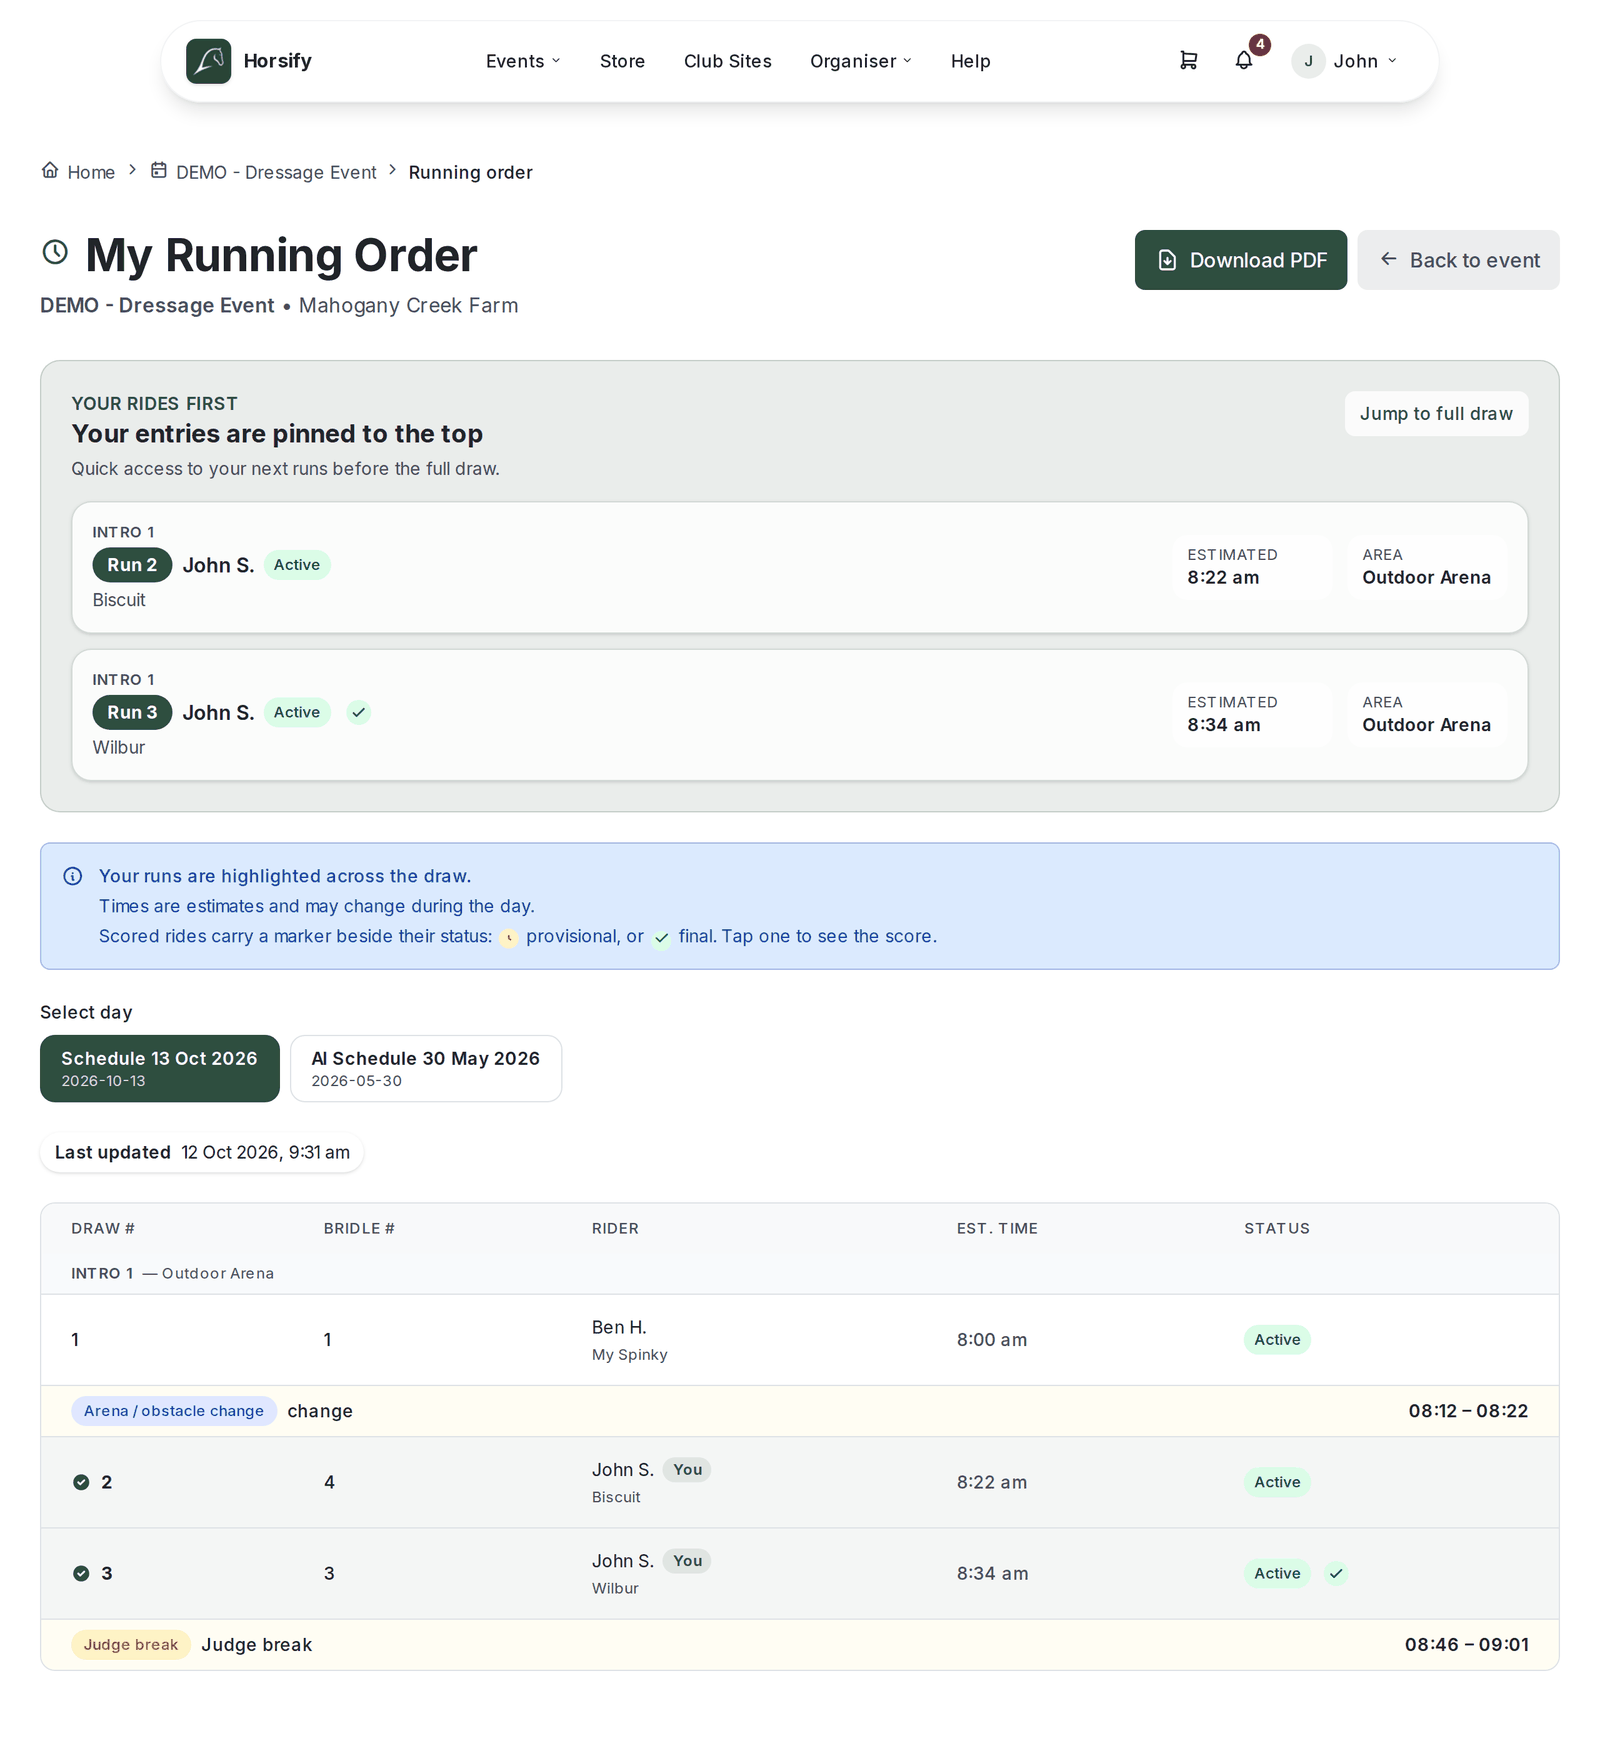Click the info icon in blue notice

(73, 876)
